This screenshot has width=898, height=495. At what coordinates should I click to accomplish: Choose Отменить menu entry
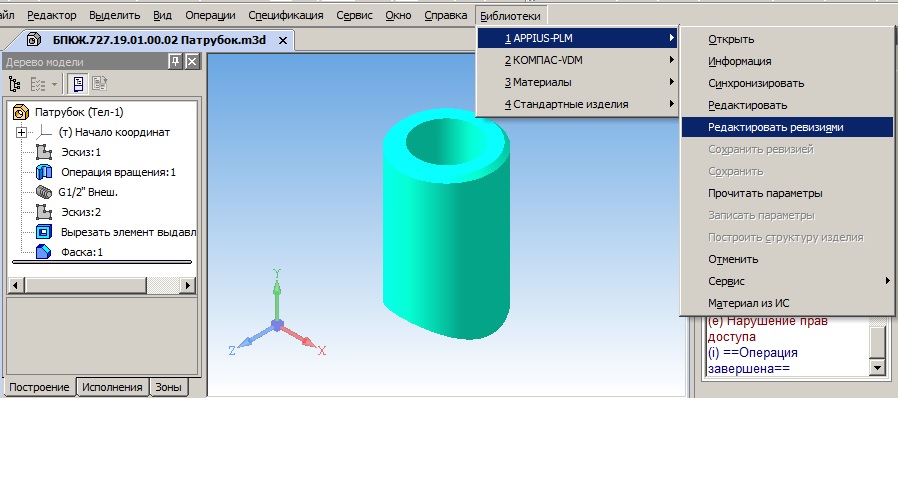coord(787,259)
